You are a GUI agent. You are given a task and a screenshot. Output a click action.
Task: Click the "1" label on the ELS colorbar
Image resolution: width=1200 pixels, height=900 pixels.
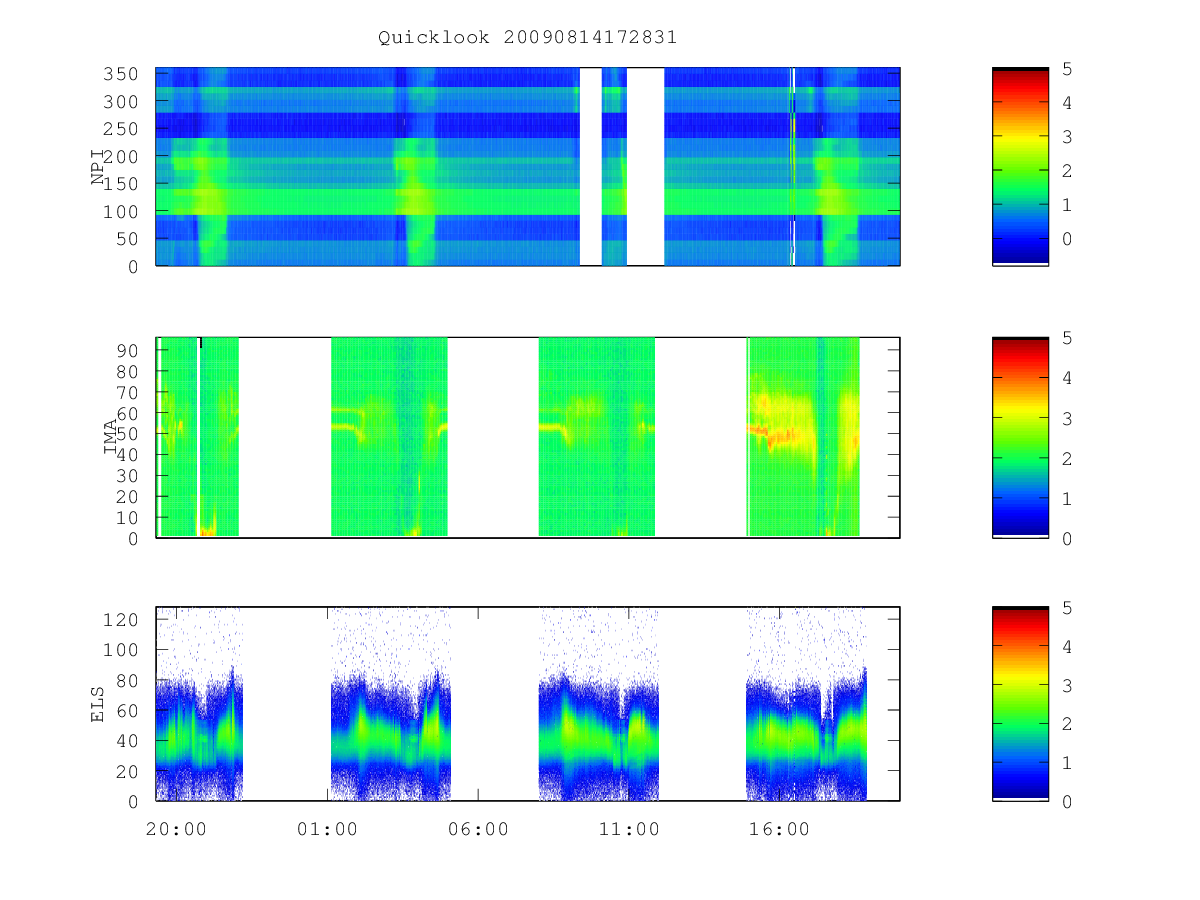pos(1068,763)
